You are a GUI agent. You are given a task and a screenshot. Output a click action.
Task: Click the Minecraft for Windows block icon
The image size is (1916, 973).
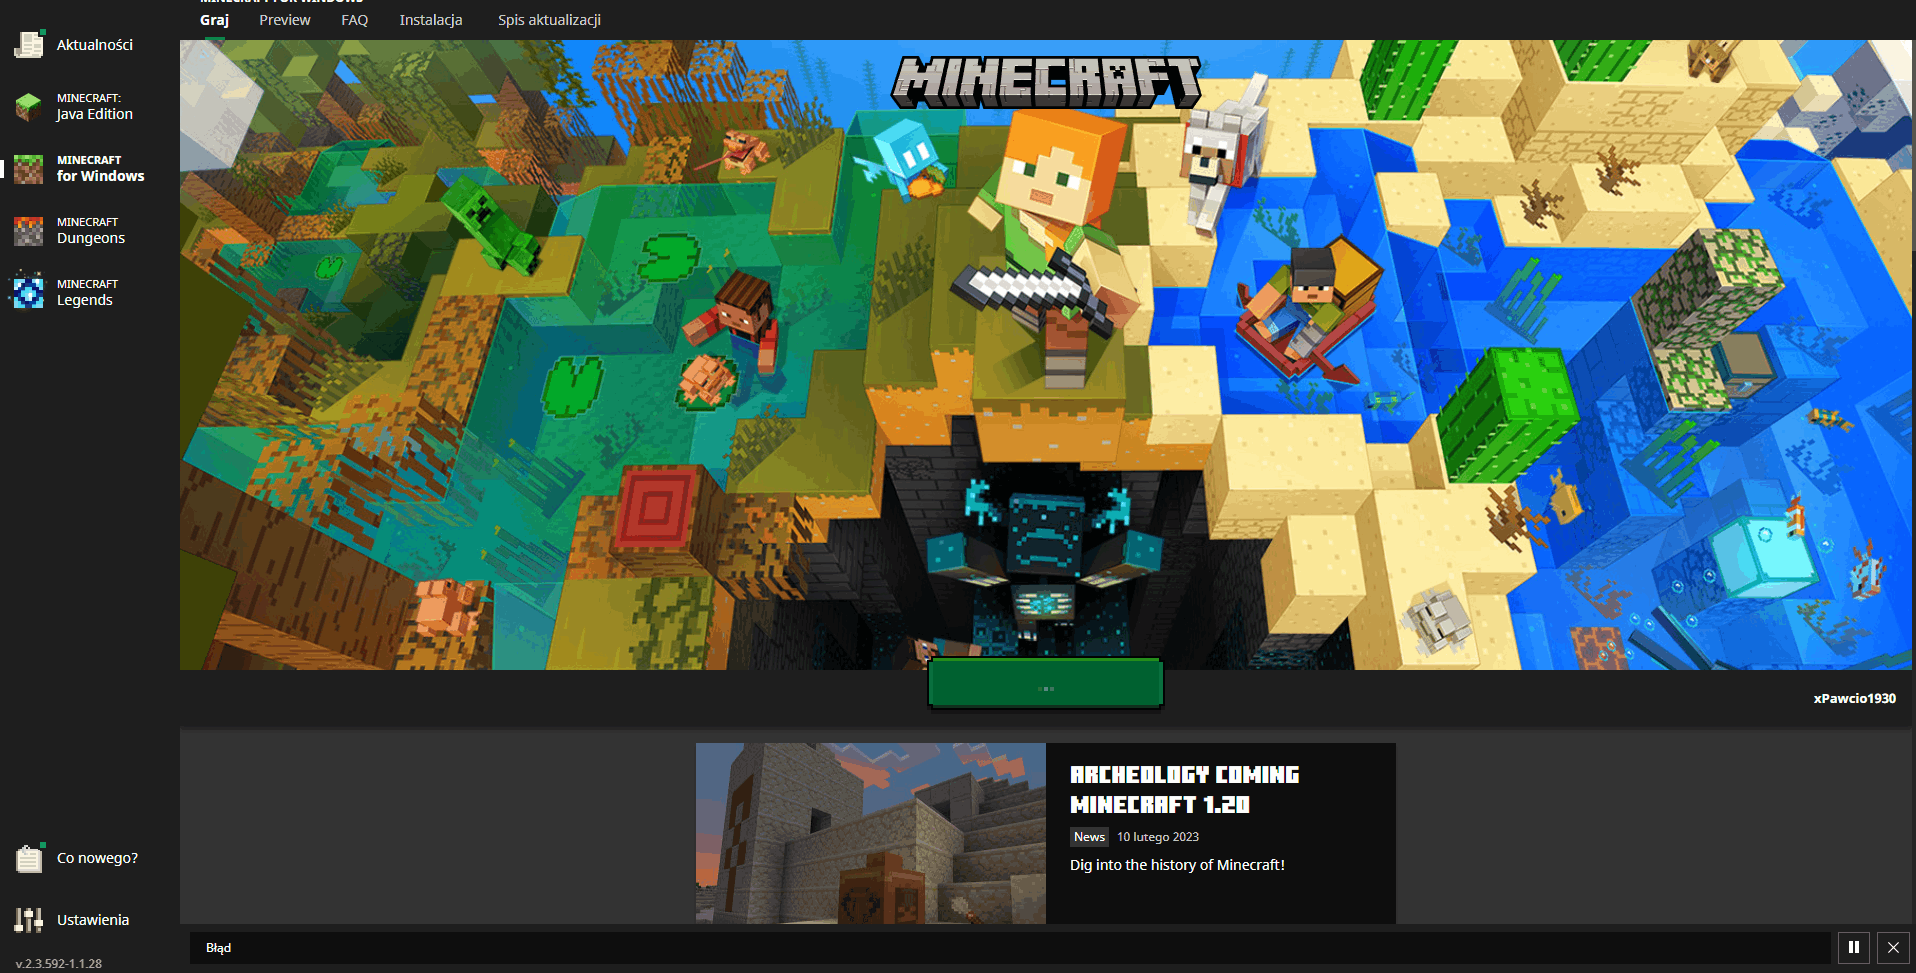point(29,169)
